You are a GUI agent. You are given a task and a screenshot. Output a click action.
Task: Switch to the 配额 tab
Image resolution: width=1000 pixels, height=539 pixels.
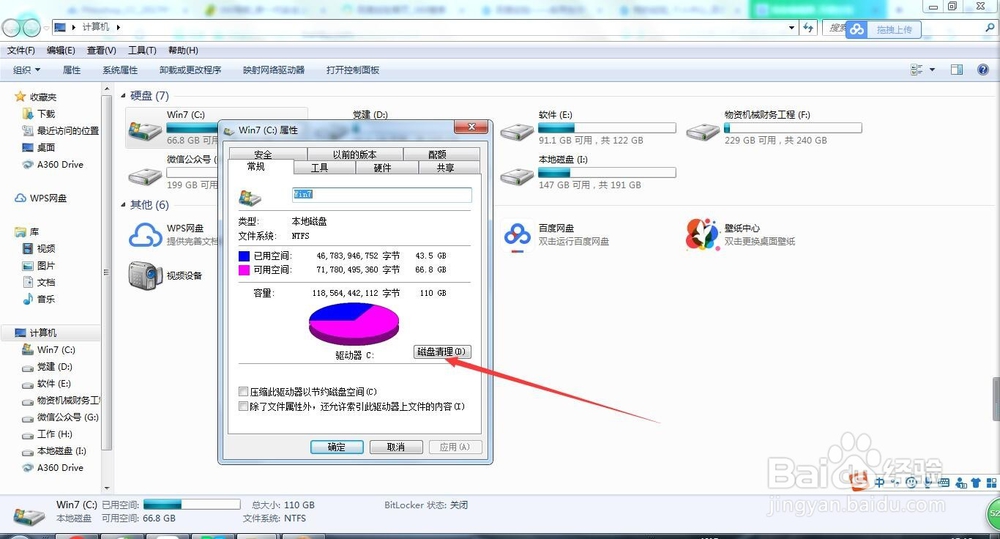(x=441, y=154)
